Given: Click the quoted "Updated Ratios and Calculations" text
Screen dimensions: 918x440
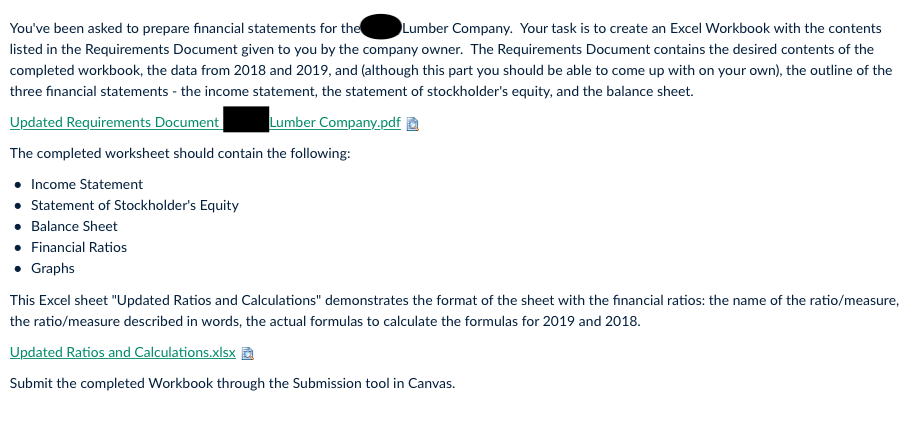Looking at the screenshot, I should point(216,300).
